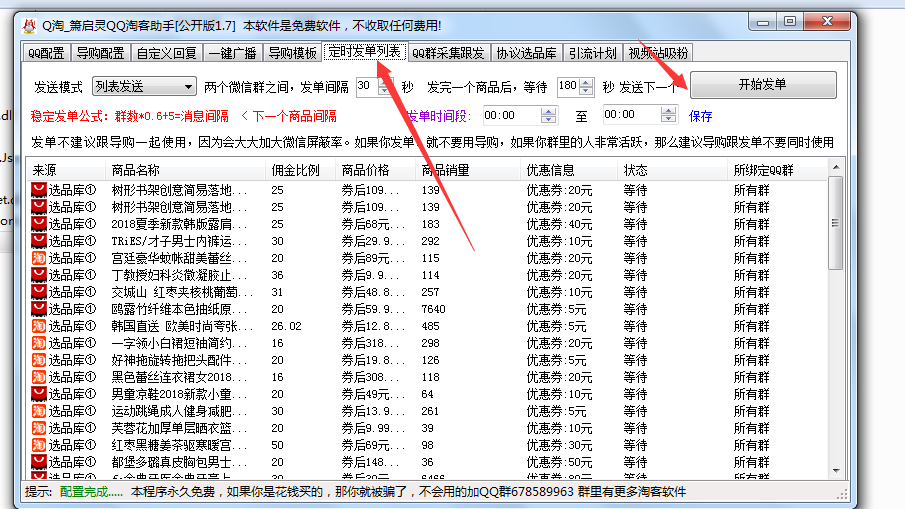
Task: Click the source icon of the 交城山 红枣 row
Action: pyautogui.click(x=39, y=291)
